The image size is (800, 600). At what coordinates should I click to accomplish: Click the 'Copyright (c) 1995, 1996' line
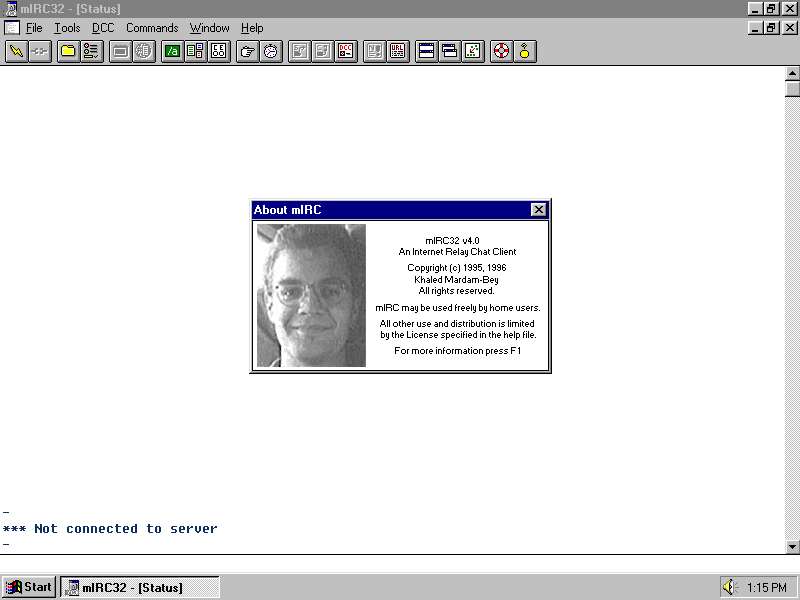[x=457, y=268]
